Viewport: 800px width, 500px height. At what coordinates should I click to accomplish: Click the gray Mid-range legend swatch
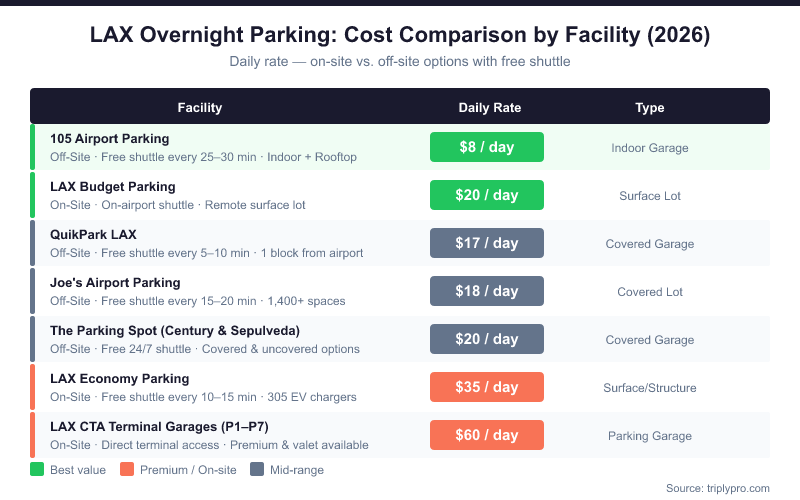257,469
